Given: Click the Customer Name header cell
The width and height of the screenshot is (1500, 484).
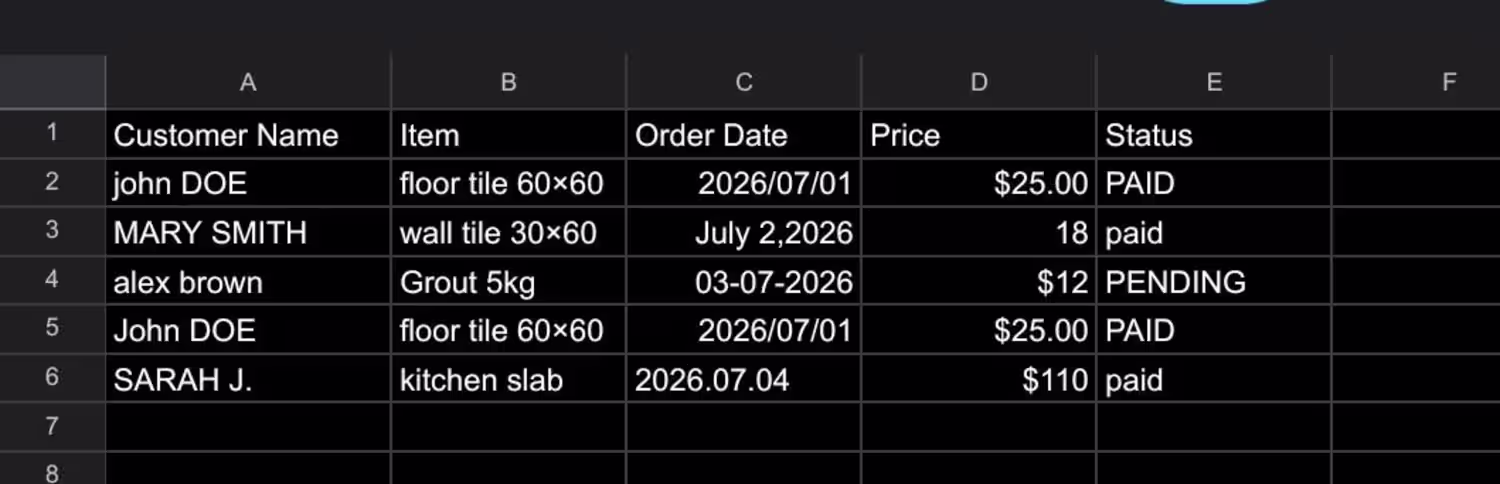Looking at the screenshot, I should coord(248,134).
